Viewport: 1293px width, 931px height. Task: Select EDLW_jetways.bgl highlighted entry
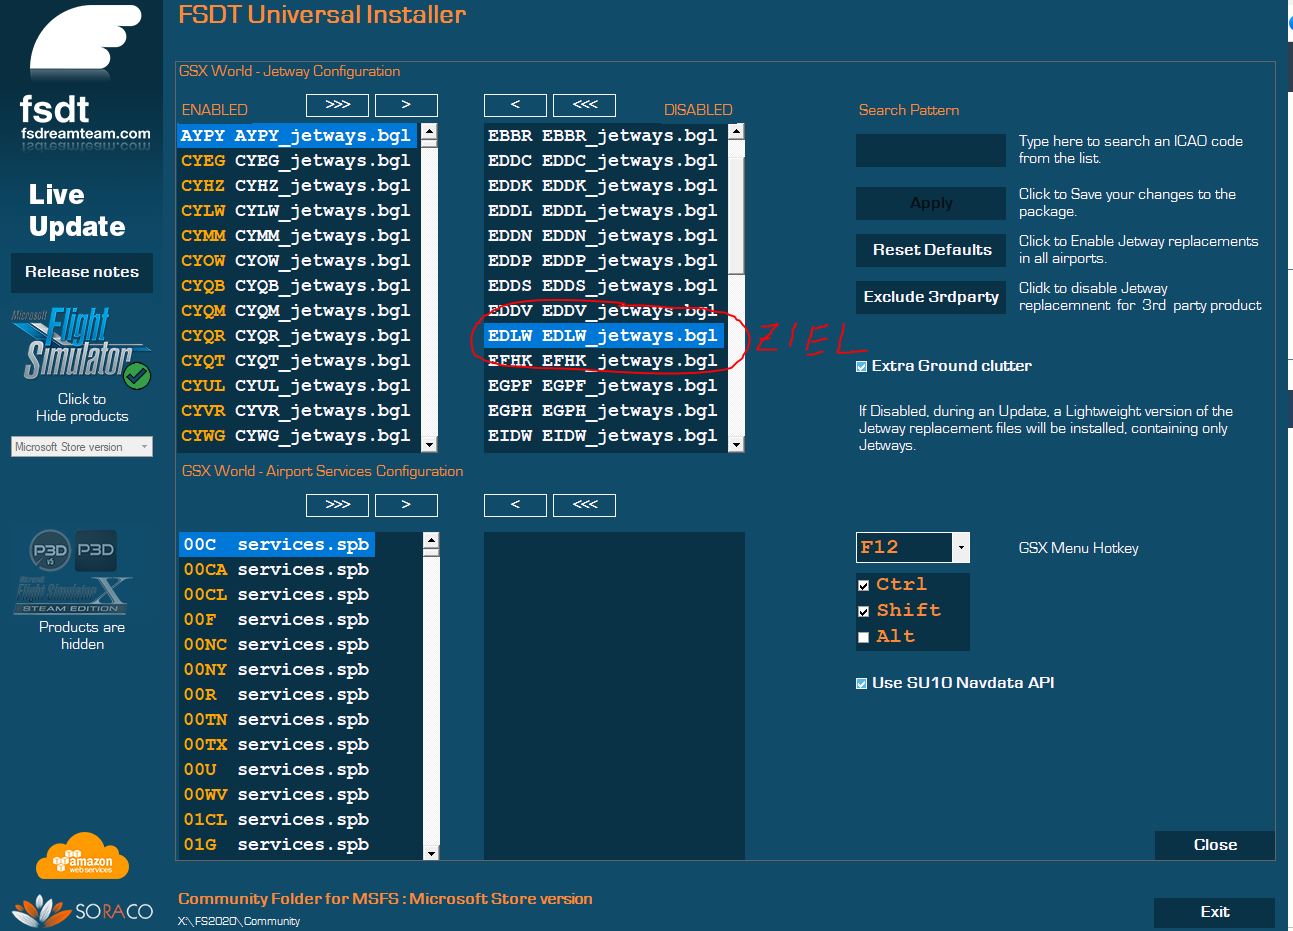604,335
